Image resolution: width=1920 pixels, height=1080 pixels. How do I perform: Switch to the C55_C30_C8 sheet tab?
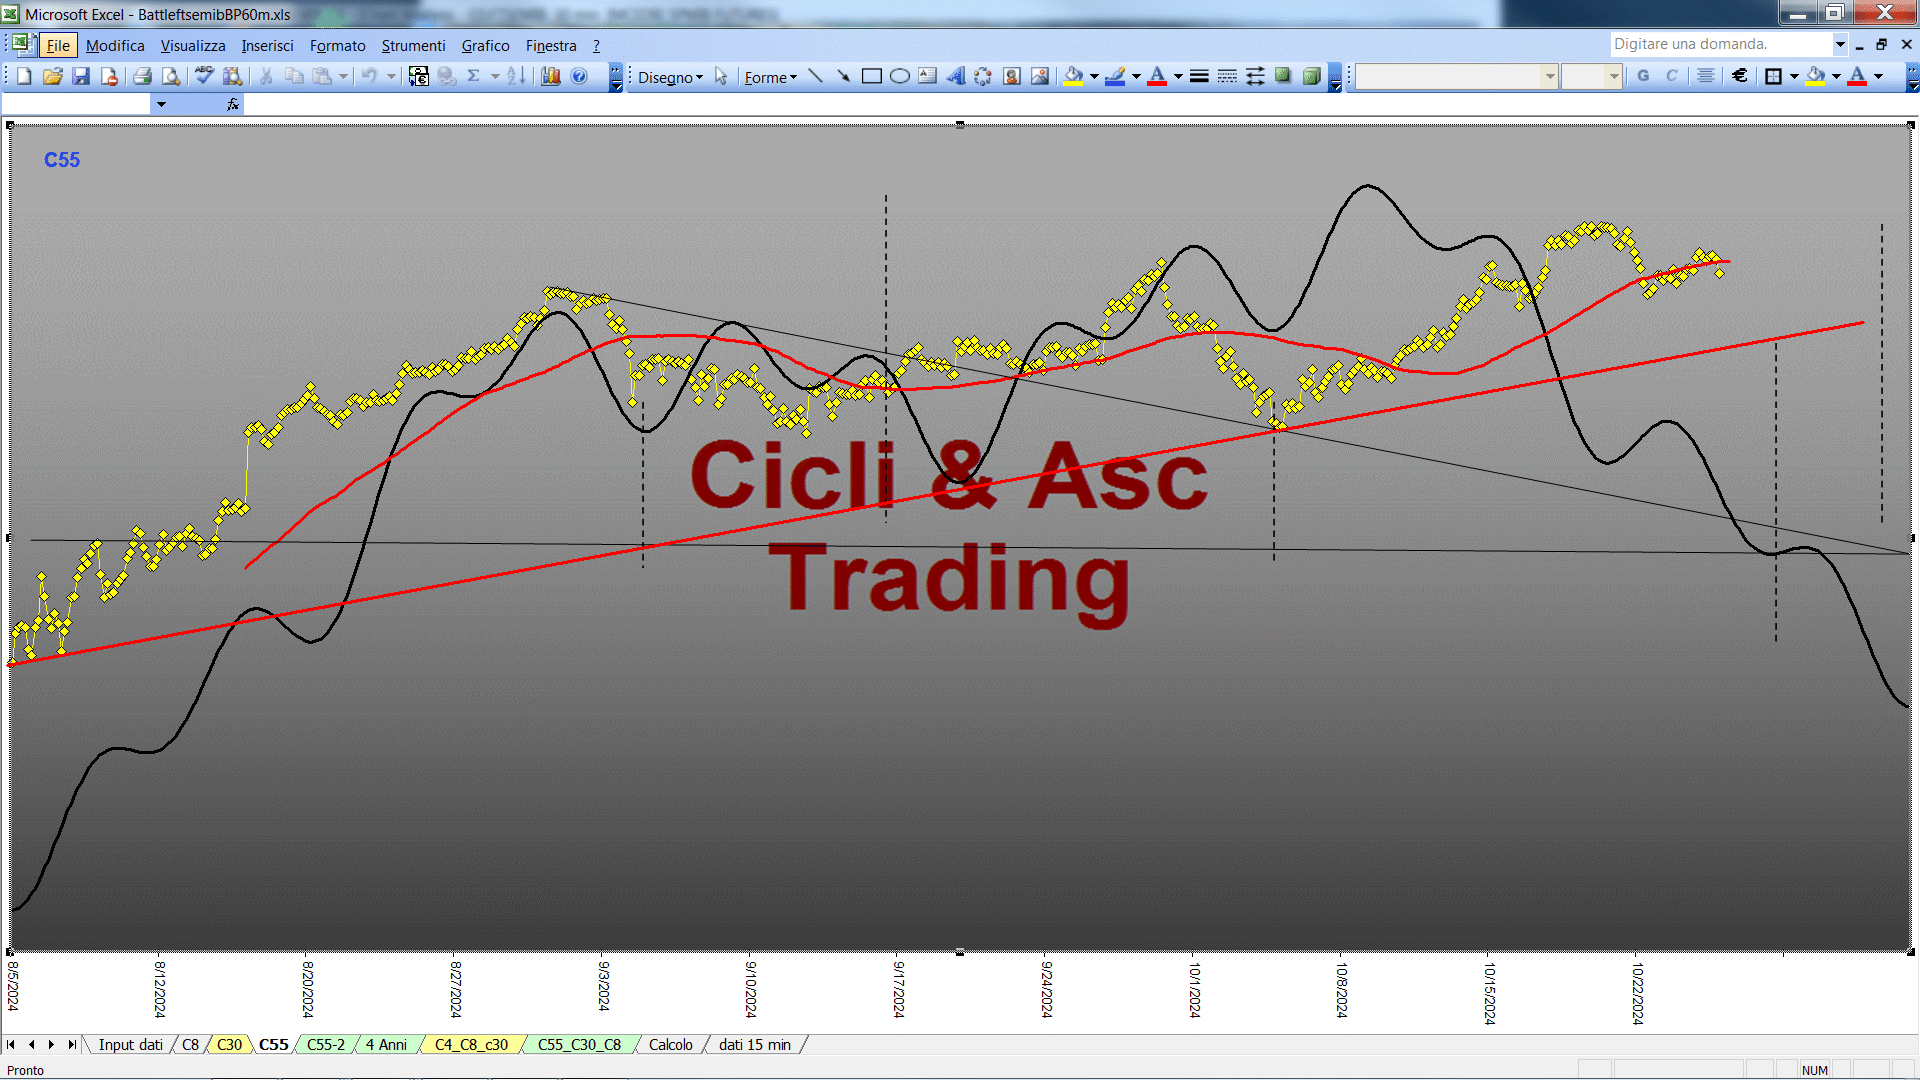click(579, 1045)
